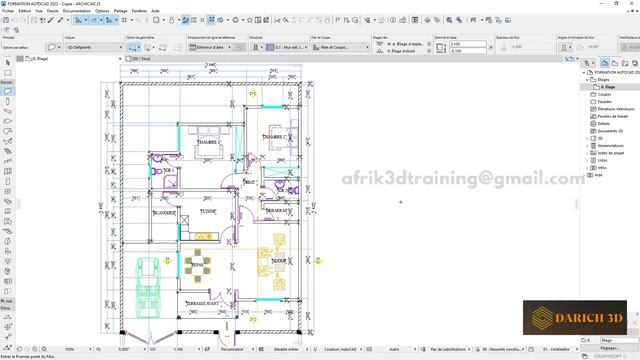
Task: Select the Beam tool in the toolbox
Action: (7, 111)
